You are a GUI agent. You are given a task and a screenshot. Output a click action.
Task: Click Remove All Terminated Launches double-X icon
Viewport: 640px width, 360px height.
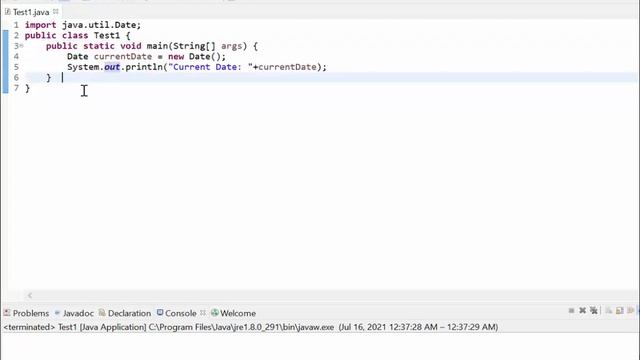pyautogui.click(x=594, y=311)
